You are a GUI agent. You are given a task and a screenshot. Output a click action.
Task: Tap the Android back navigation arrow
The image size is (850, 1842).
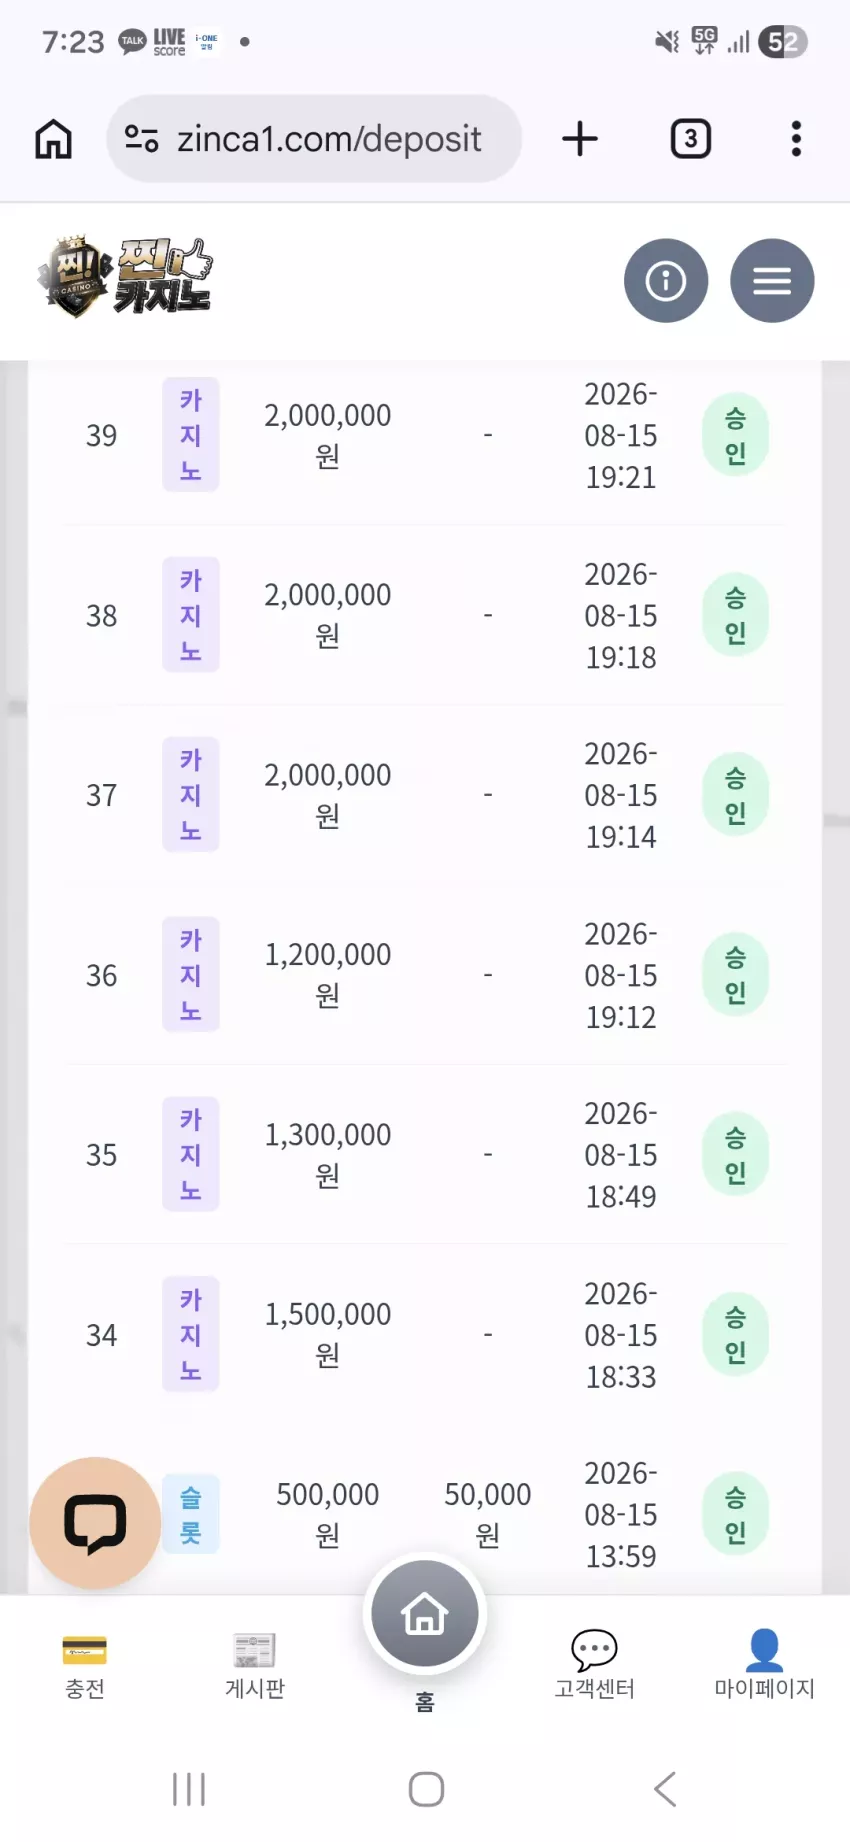point(665,1789)
